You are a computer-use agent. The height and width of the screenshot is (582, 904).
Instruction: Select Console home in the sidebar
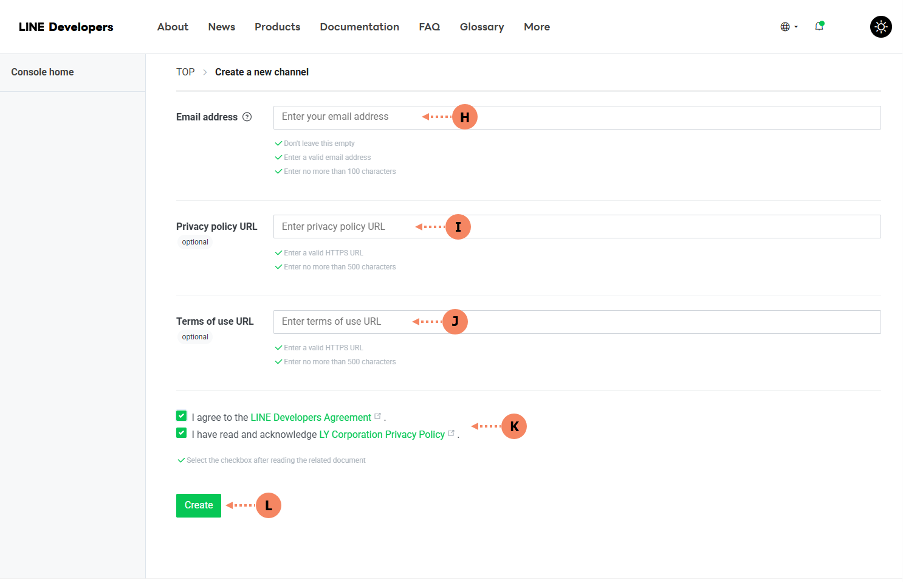click(x=42, y=72)
